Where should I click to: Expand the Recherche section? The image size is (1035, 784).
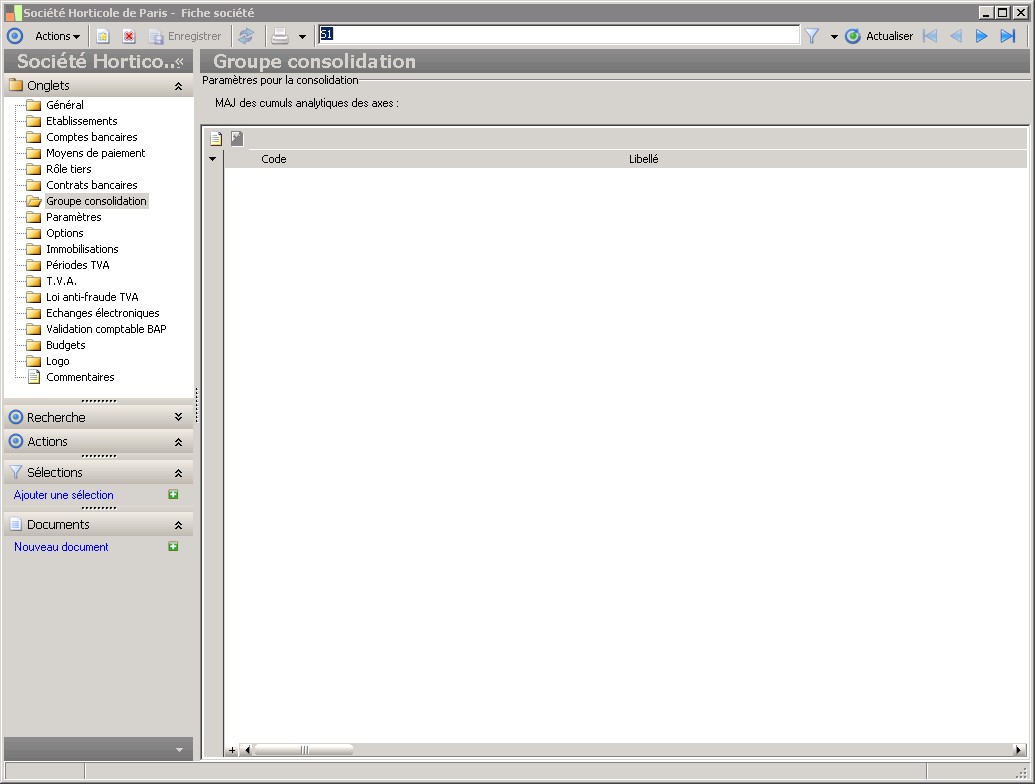coord(178,417)
